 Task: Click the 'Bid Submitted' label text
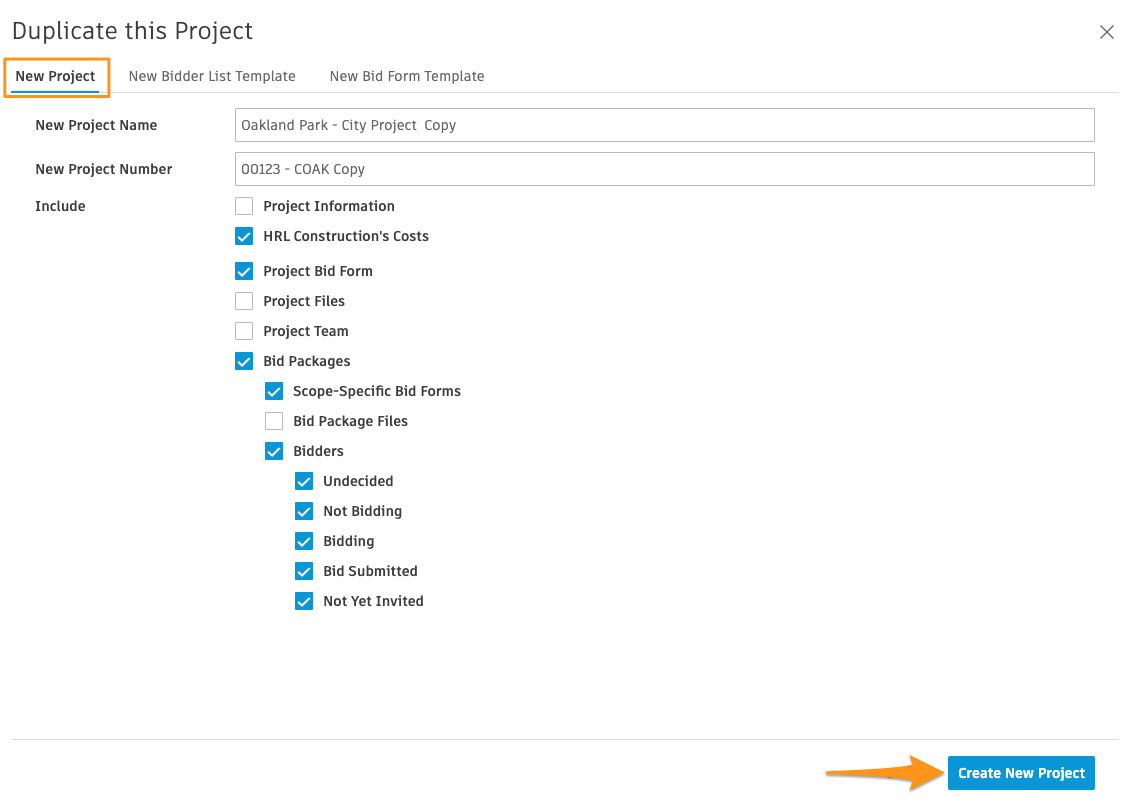(370, 572)
